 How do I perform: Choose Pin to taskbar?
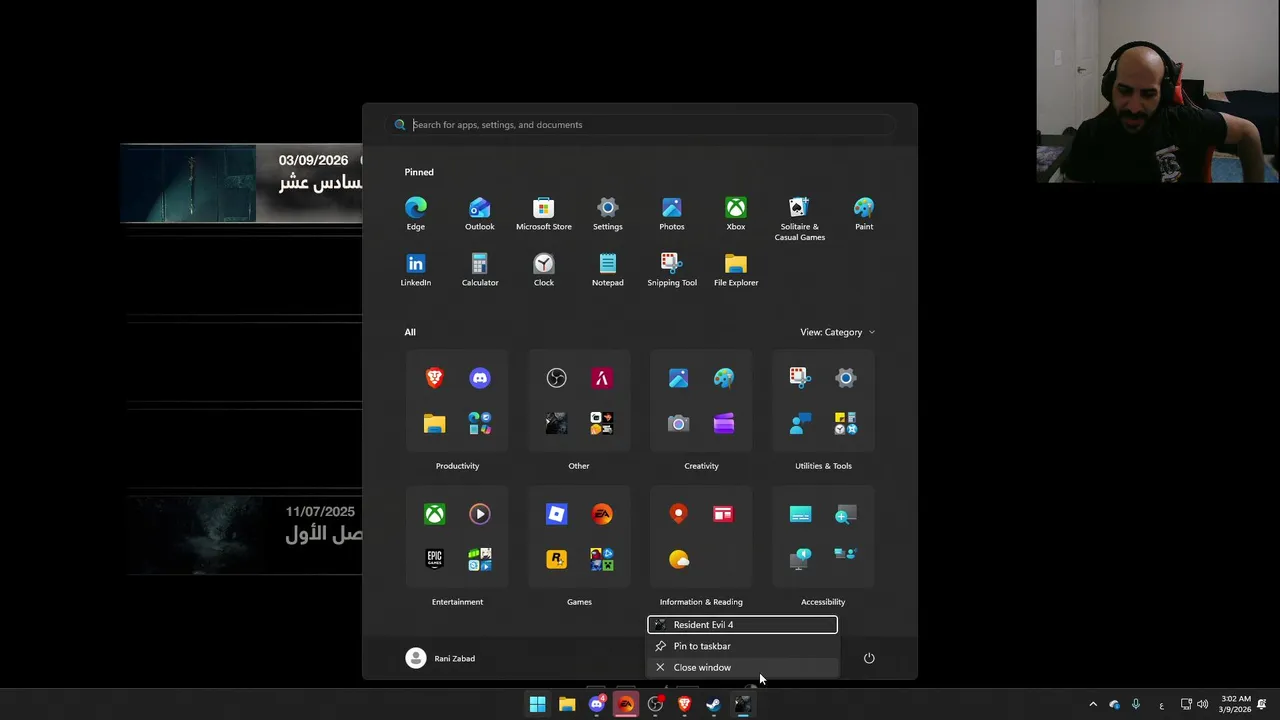(x=742, y=646)
